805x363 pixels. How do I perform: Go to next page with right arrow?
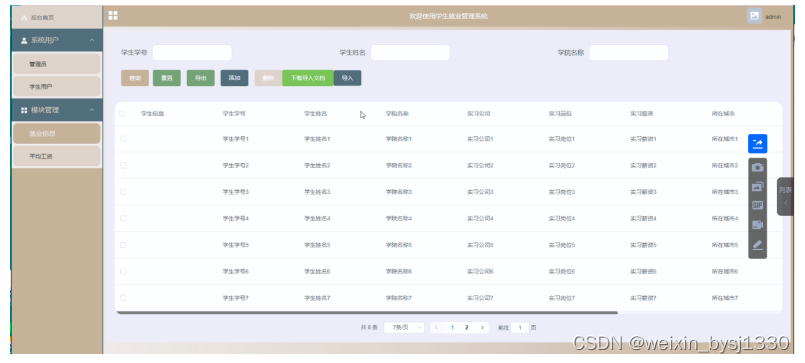482,327
